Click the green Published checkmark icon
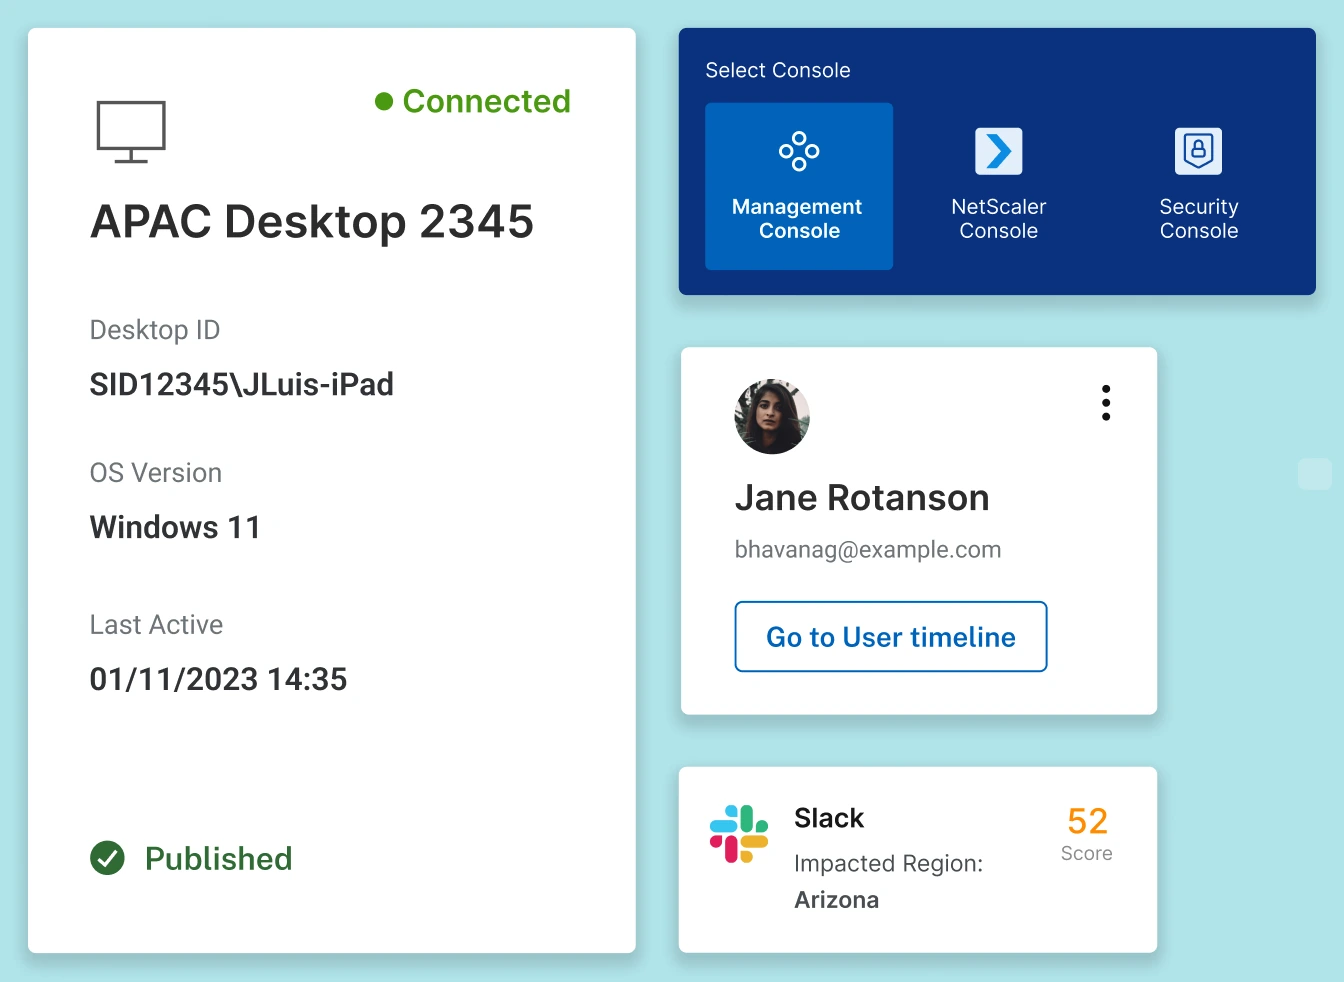1344x982 pixels. (107, 858)
